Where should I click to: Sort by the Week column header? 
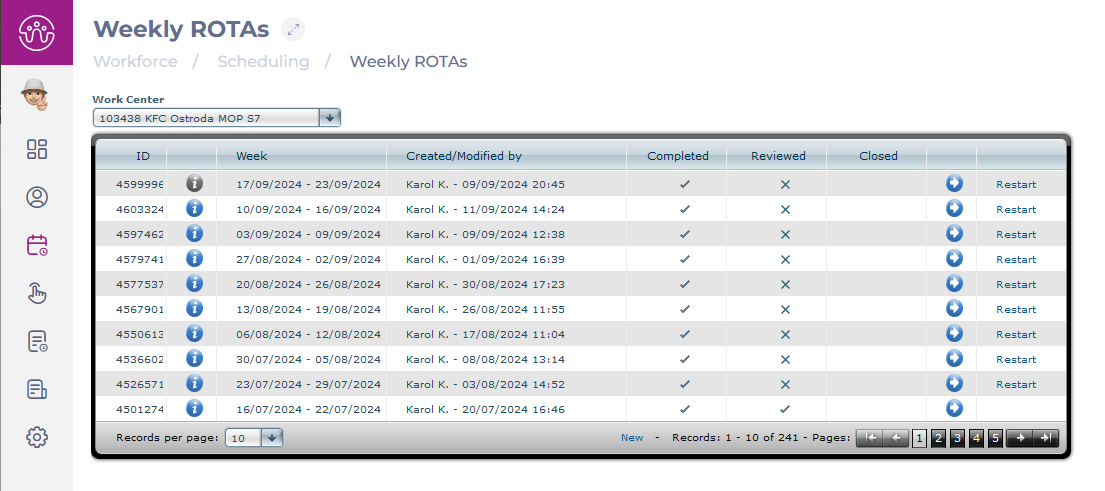click(x=252, y=156)
